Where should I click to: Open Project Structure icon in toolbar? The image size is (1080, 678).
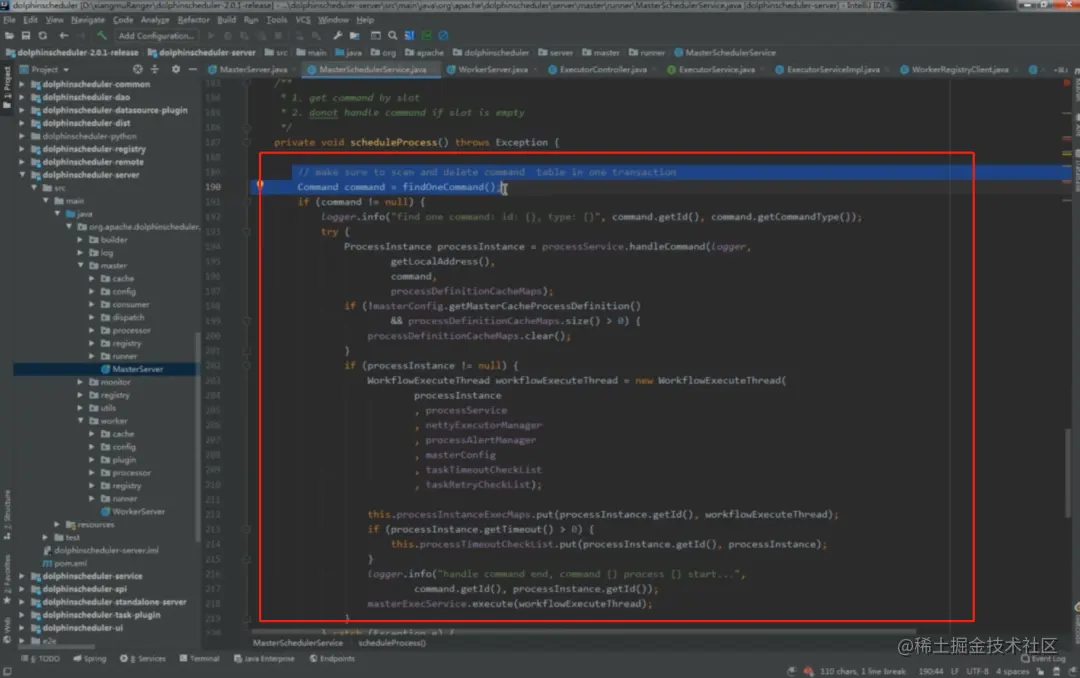click(355, 35)
